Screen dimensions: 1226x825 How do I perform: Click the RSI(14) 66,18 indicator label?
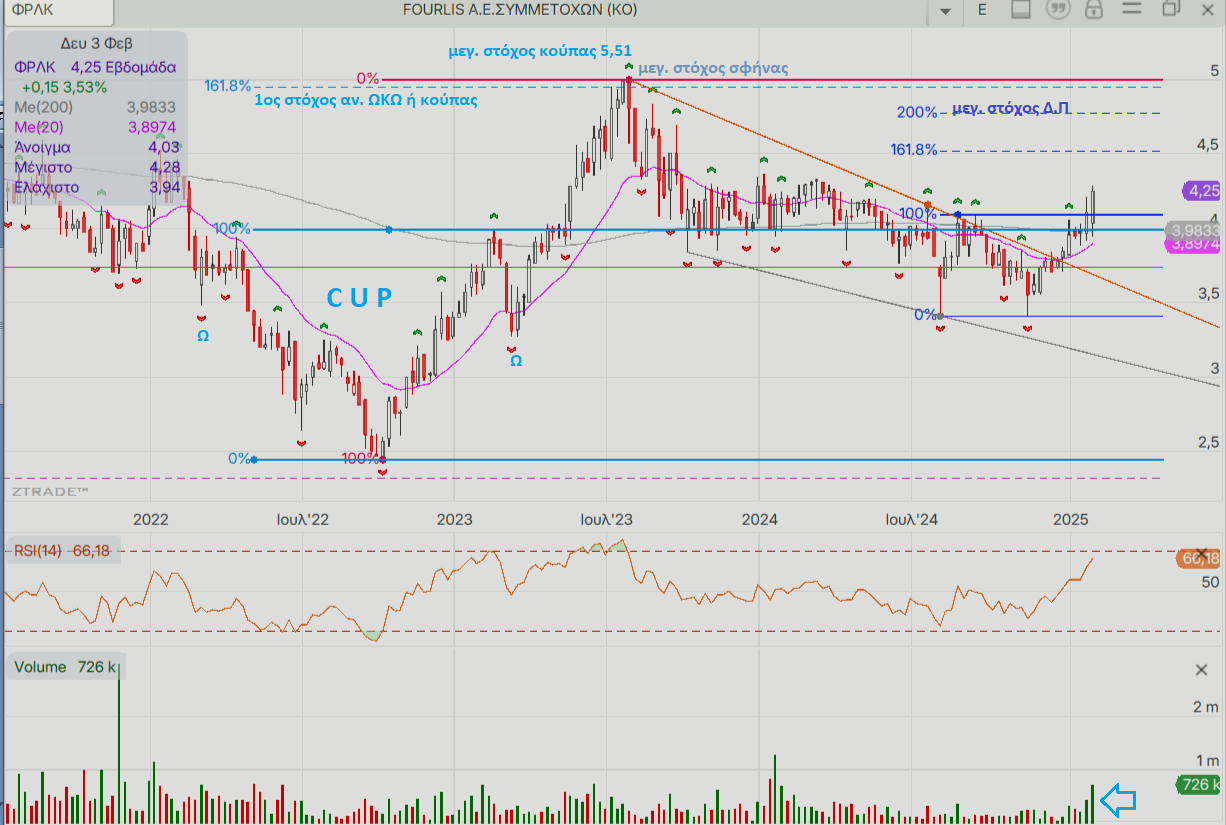(x=62, y=550)
